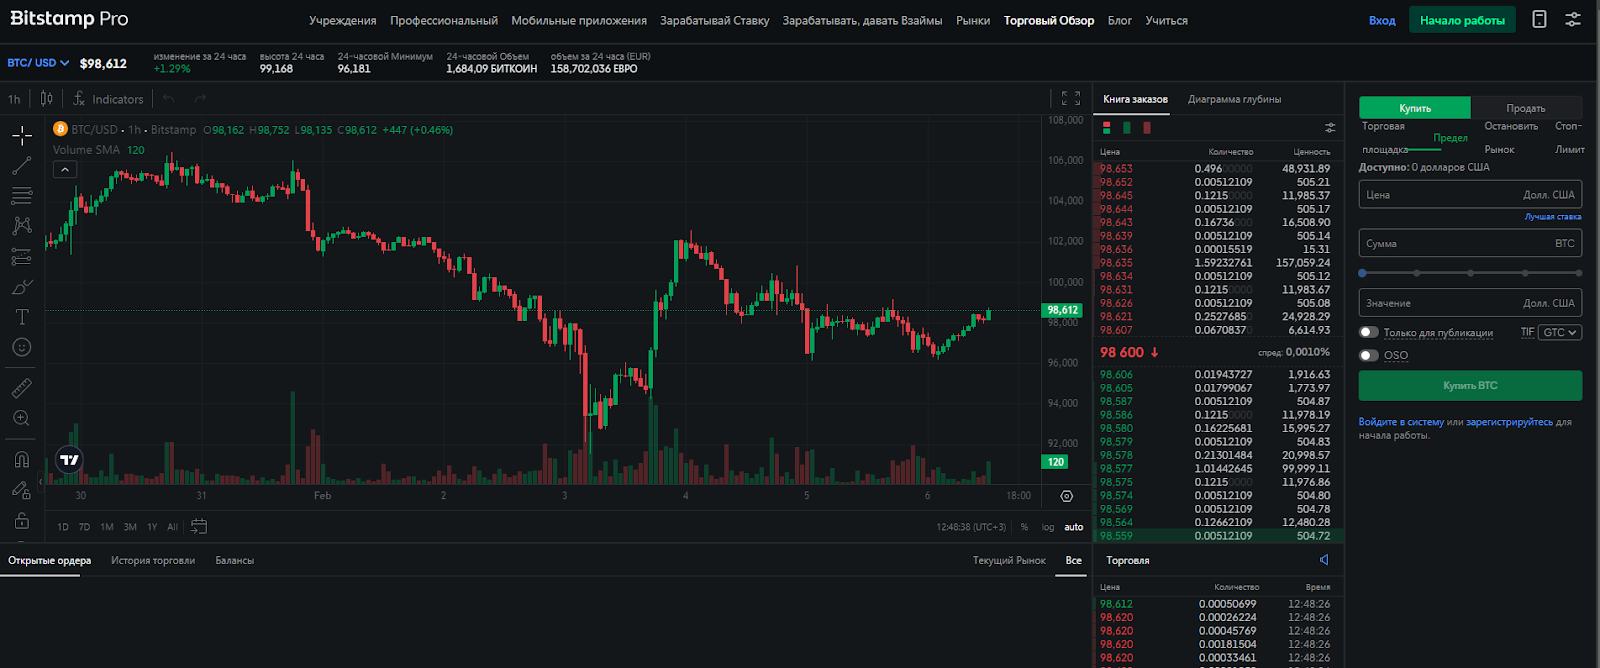Enable the post-only toggle

(x=1369, y=332)
